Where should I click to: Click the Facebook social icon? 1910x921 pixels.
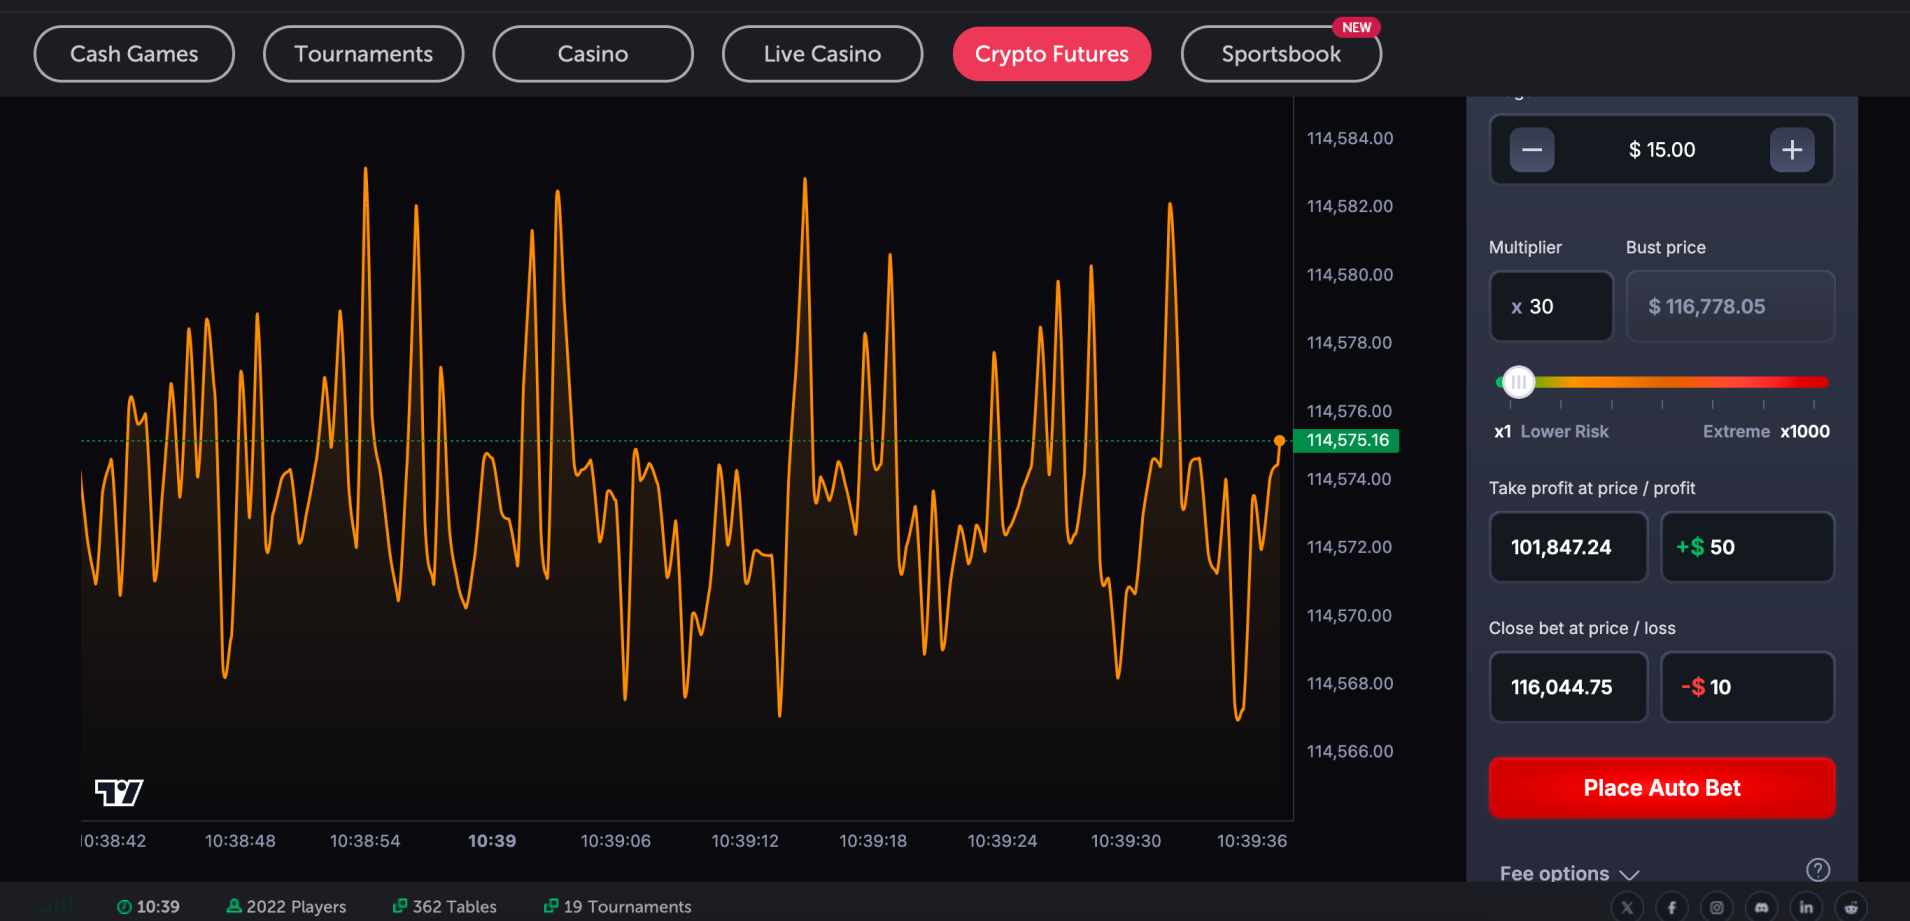pyautogui.click(x=1672, y=906)
